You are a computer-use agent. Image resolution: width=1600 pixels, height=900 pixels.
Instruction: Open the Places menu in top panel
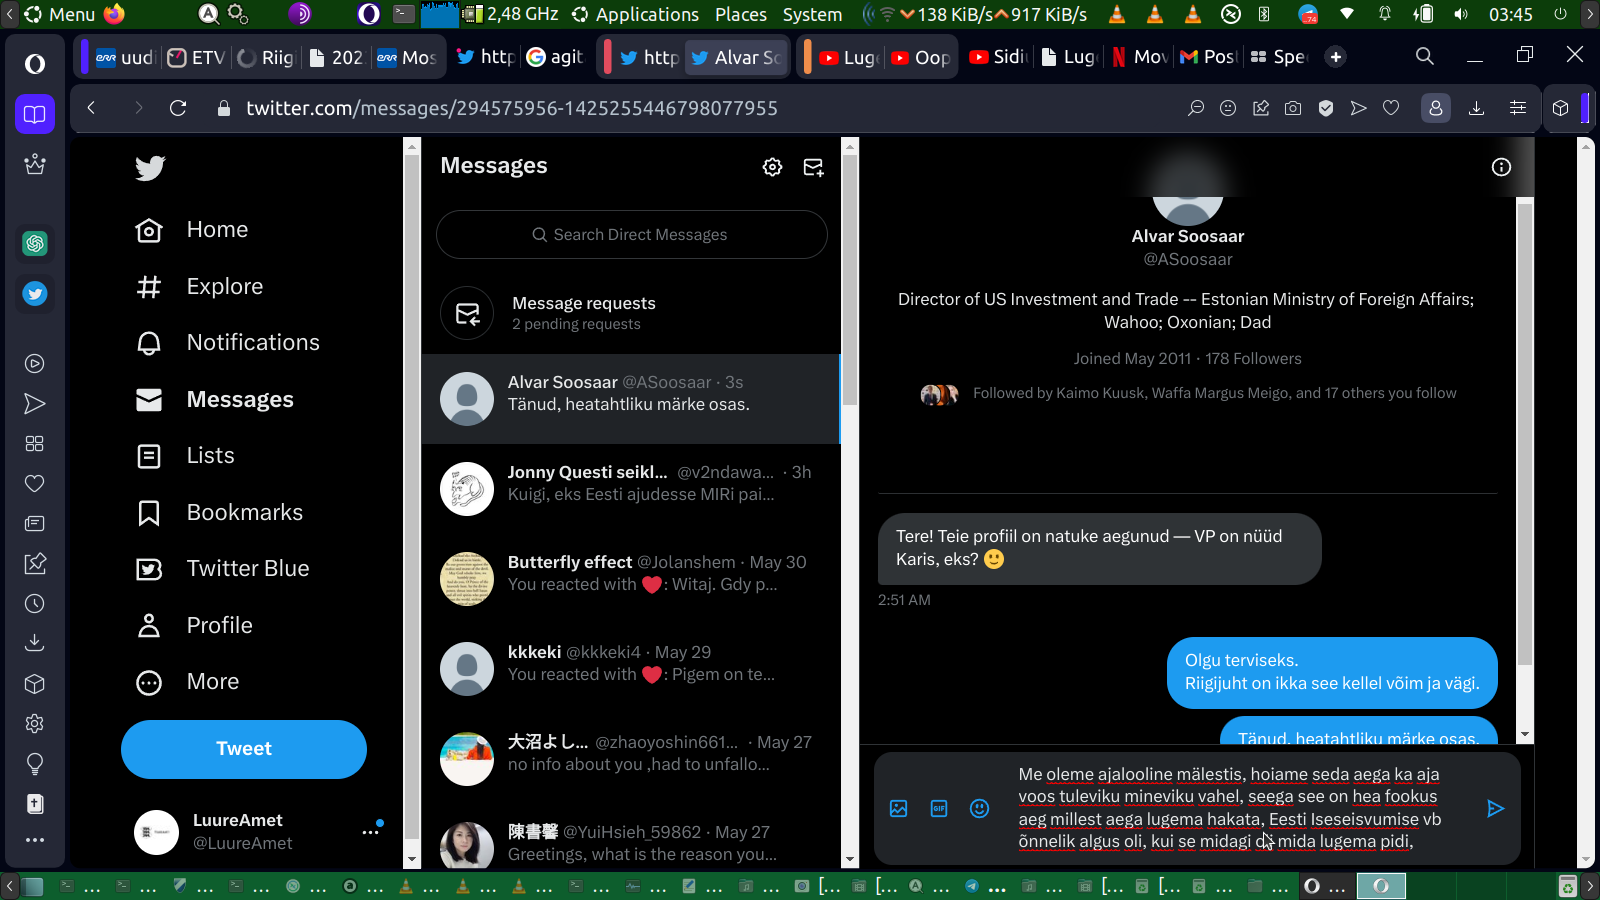coord(741,14)
